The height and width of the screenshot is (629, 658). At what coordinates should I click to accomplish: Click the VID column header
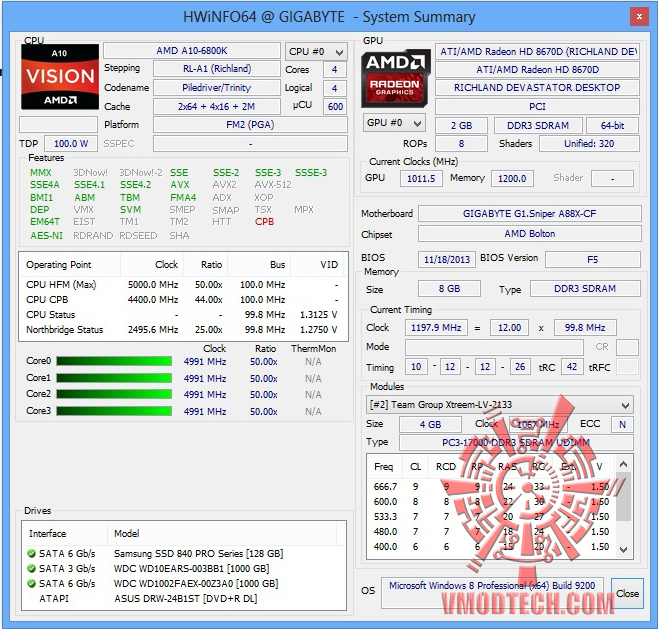319,265
